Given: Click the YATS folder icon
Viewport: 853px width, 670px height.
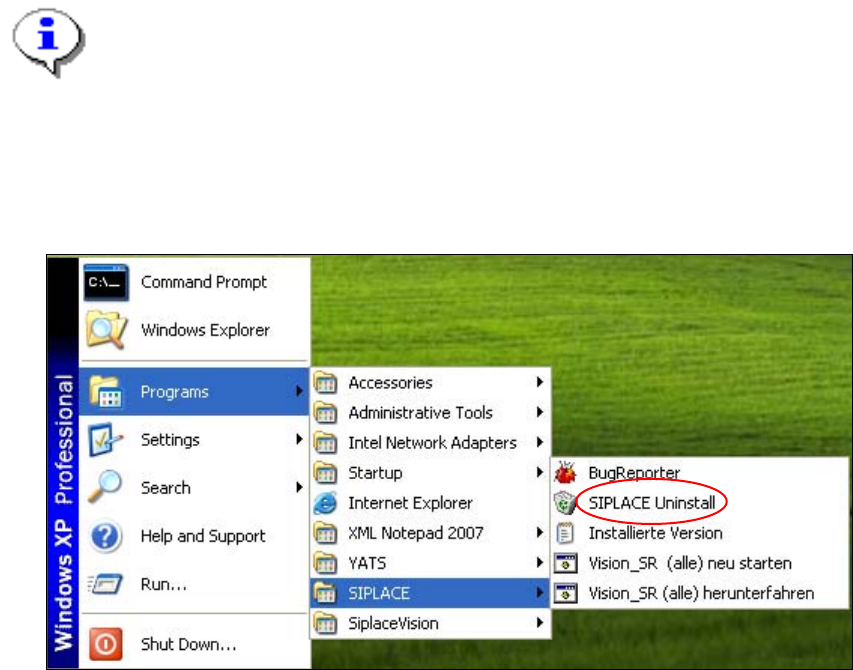Looking at the screenshot, I should [325, 563].
